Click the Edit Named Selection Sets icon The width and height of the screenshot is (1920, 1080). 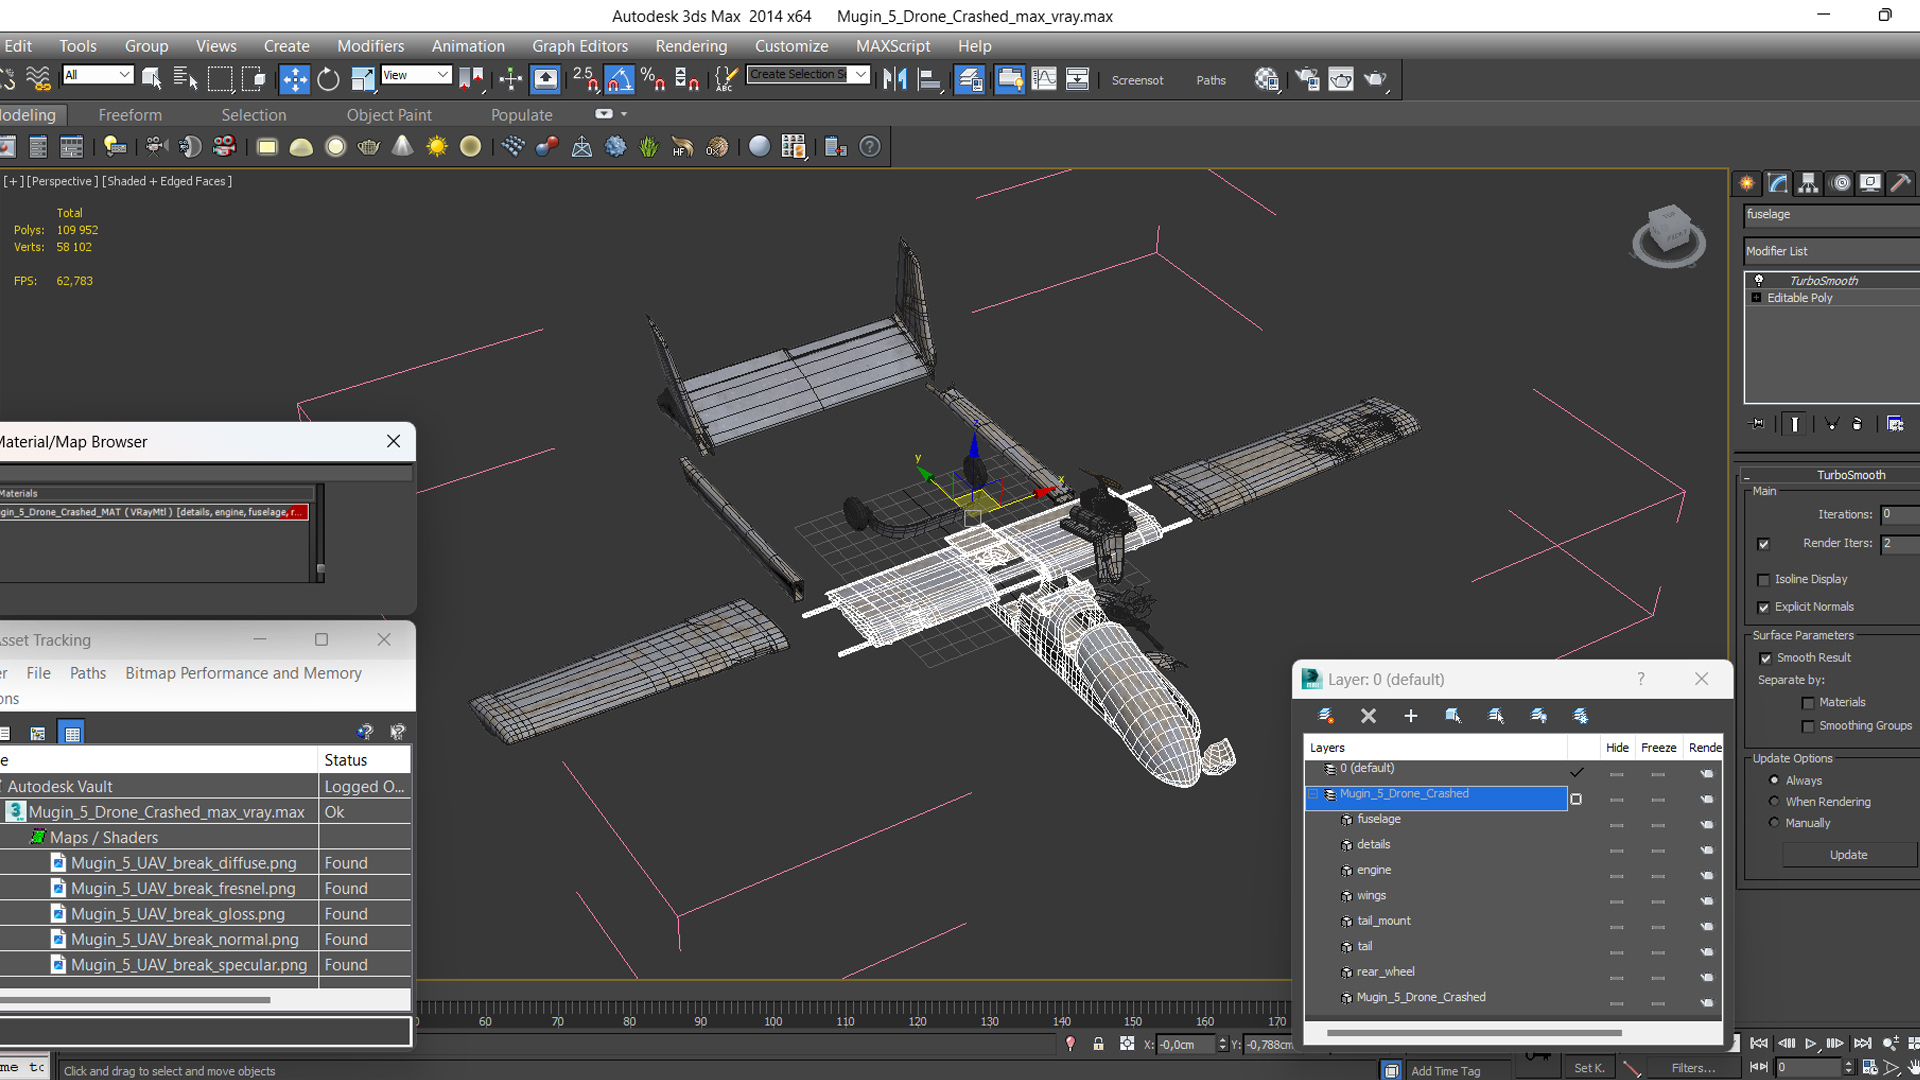[727, 79]
